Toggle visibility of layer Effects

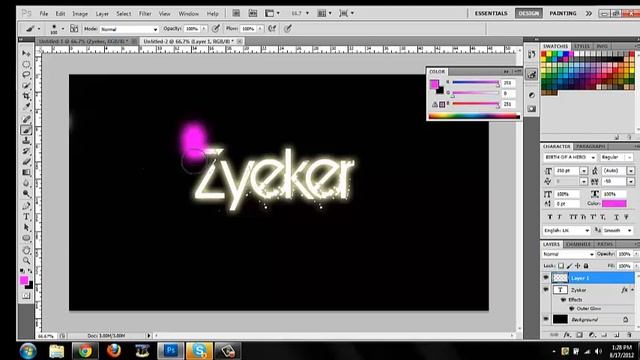pyautogui.click(x=563, y=300)
